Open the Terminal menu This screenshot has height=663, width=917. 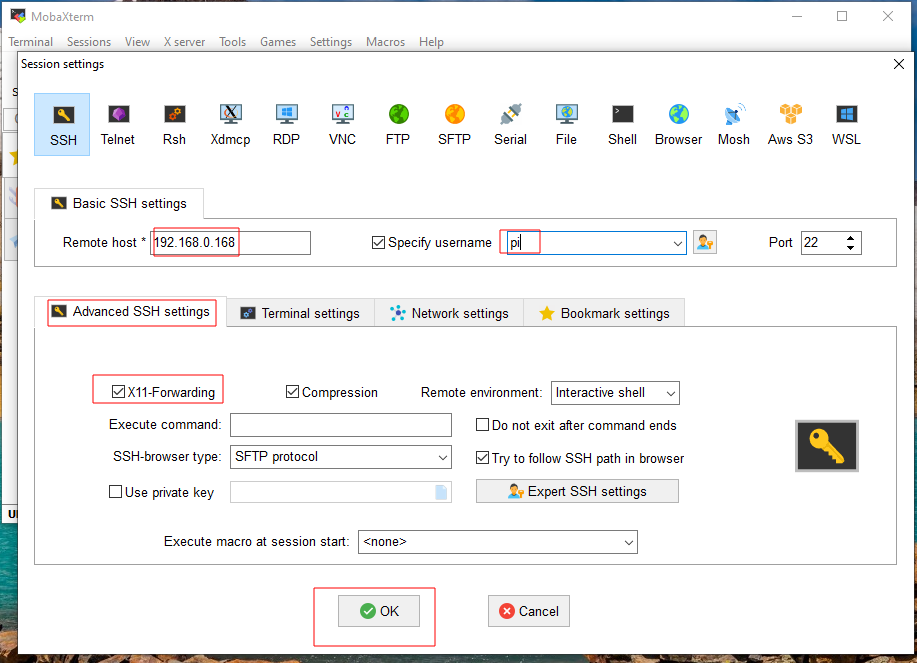(30, 42)
